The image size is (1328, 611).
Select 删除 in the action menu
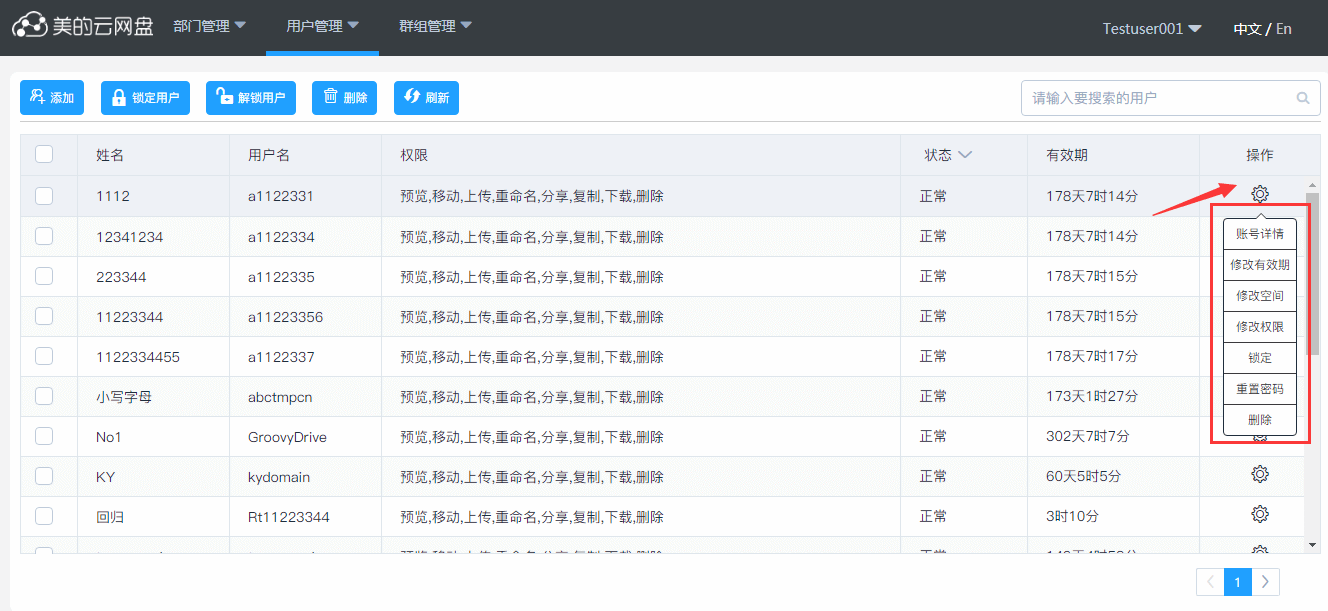[1260, 420]
